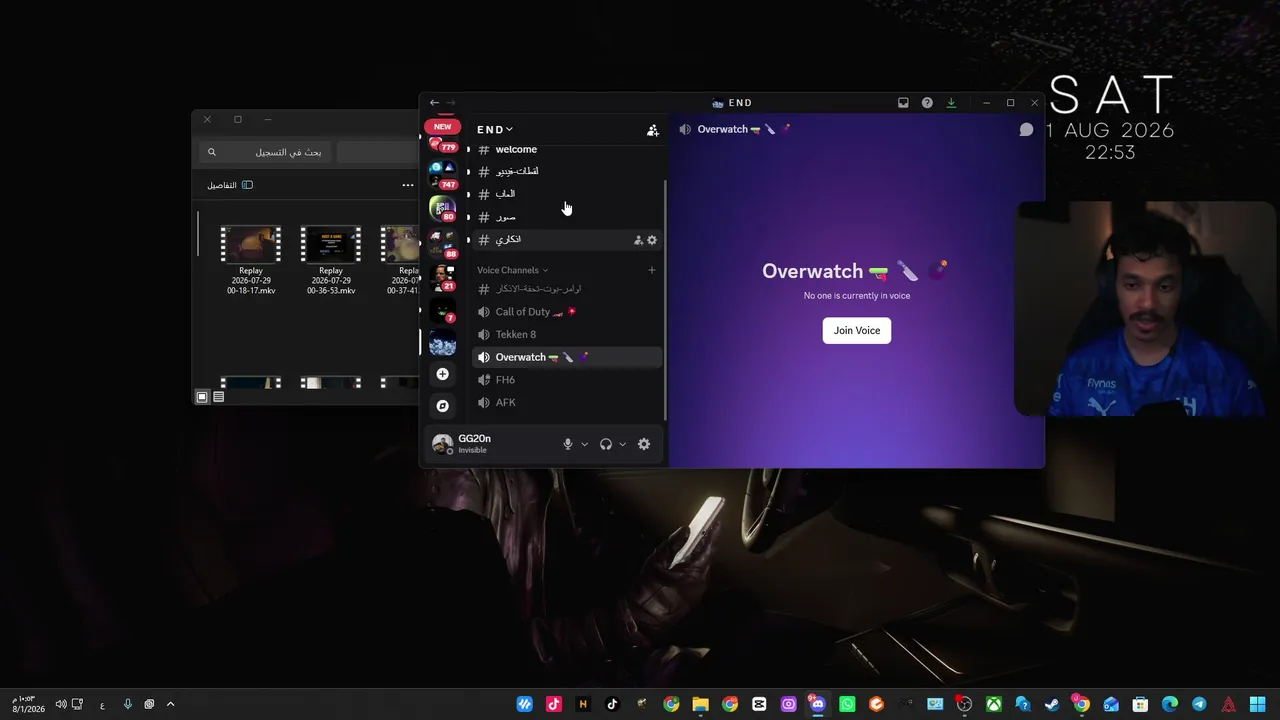Open the اوامر-بوت text channel under Voice Channels
1280x720 pixels.
(x=567, y=289)
